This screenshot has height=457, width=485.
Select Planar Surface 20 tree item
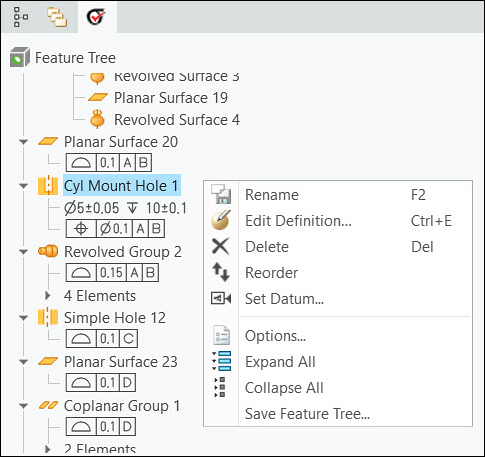pyautogui.click(x=121, y=142)
